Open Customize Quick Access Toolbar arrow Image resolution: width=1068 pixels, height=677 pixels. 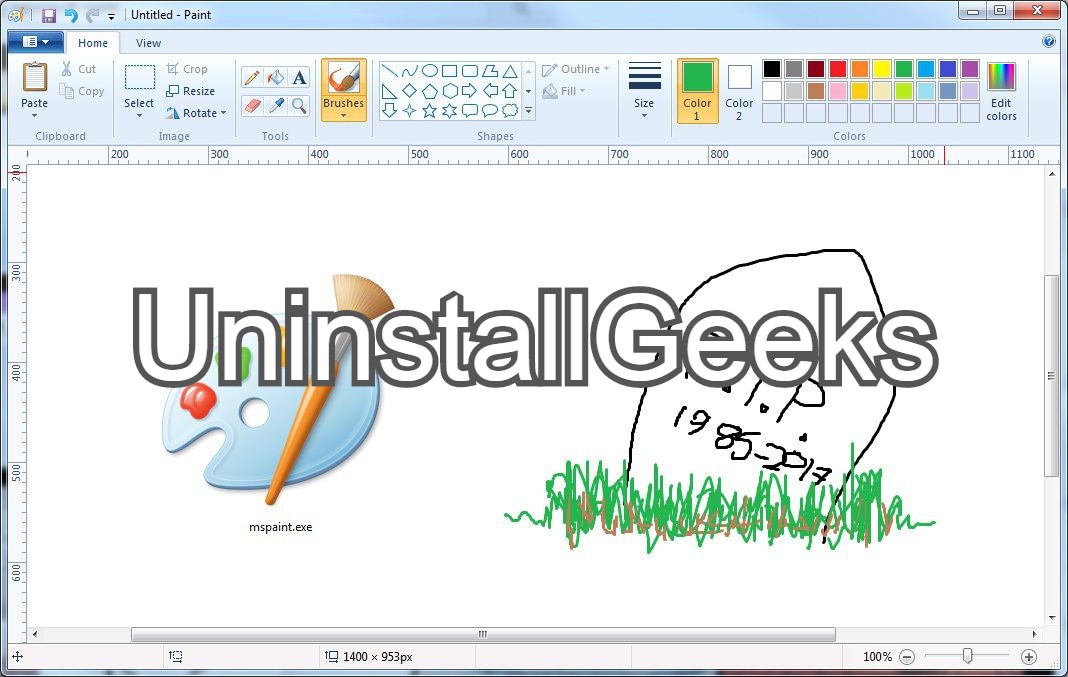coord(111,16)
